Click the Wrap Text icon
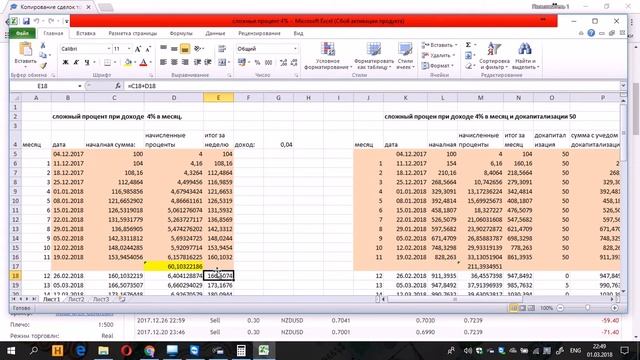The image size is (640, 360). [x=222, y=49]
